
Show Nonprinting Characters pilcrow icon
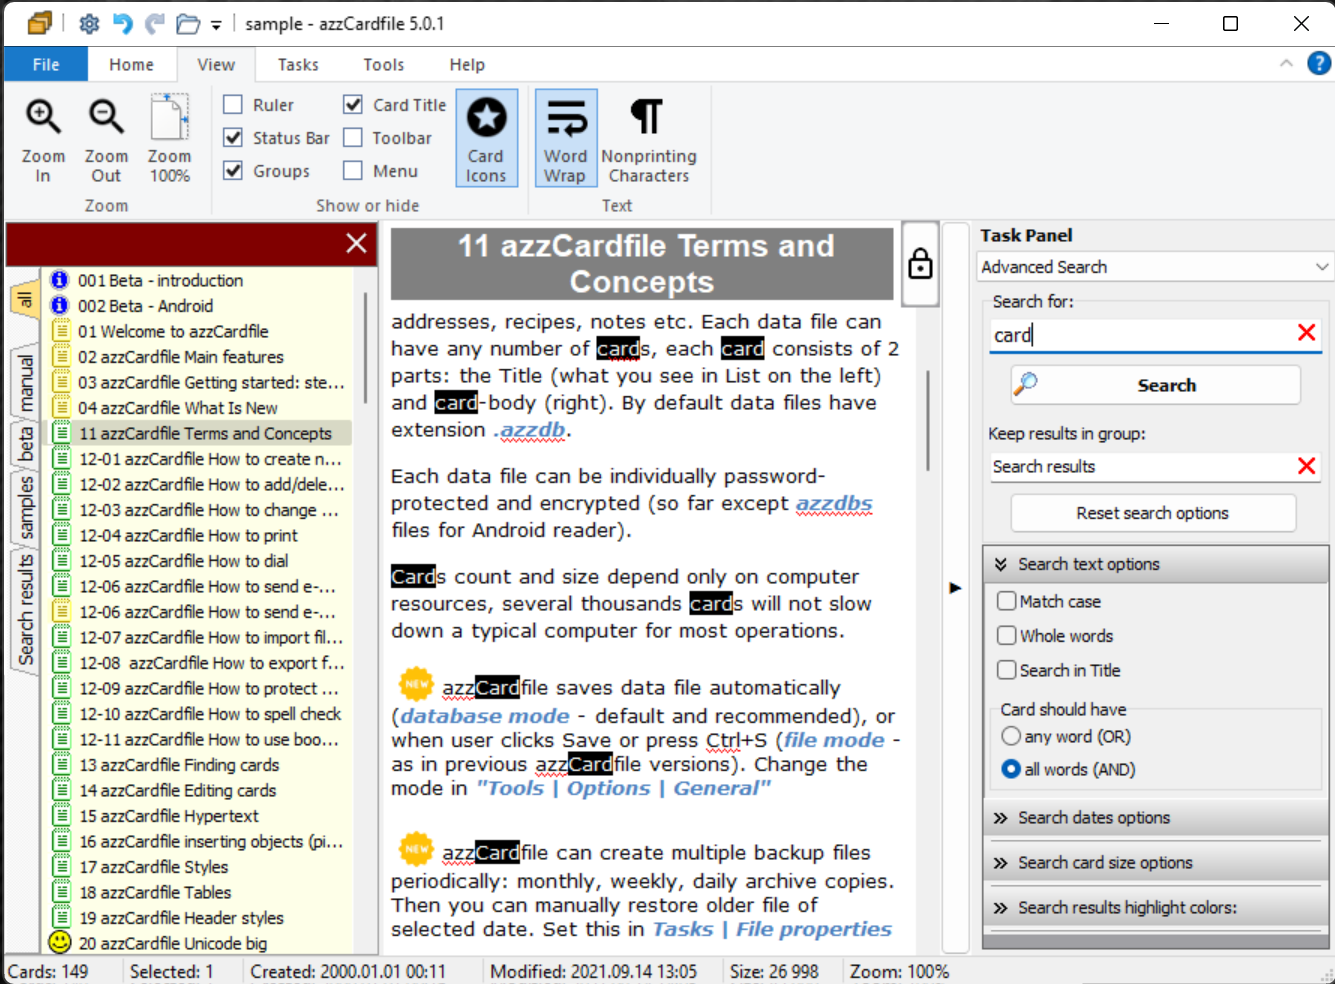[x=648, y=118]
